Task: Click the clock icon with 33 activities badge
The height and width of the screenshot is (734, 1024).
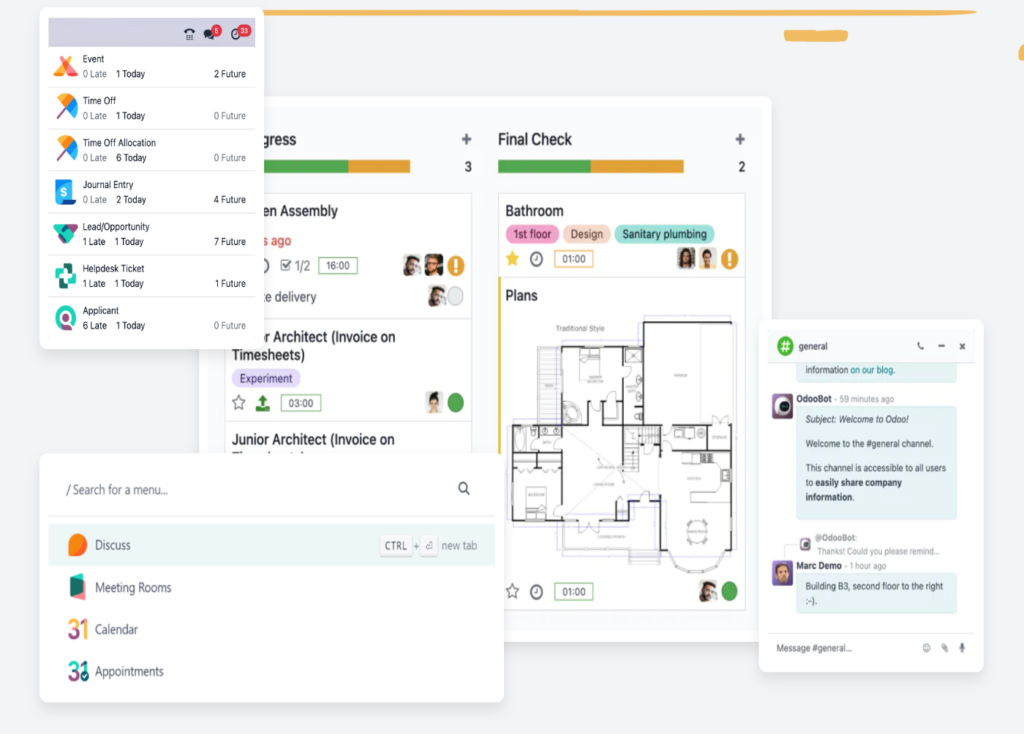Action: (x=237, y=33)
